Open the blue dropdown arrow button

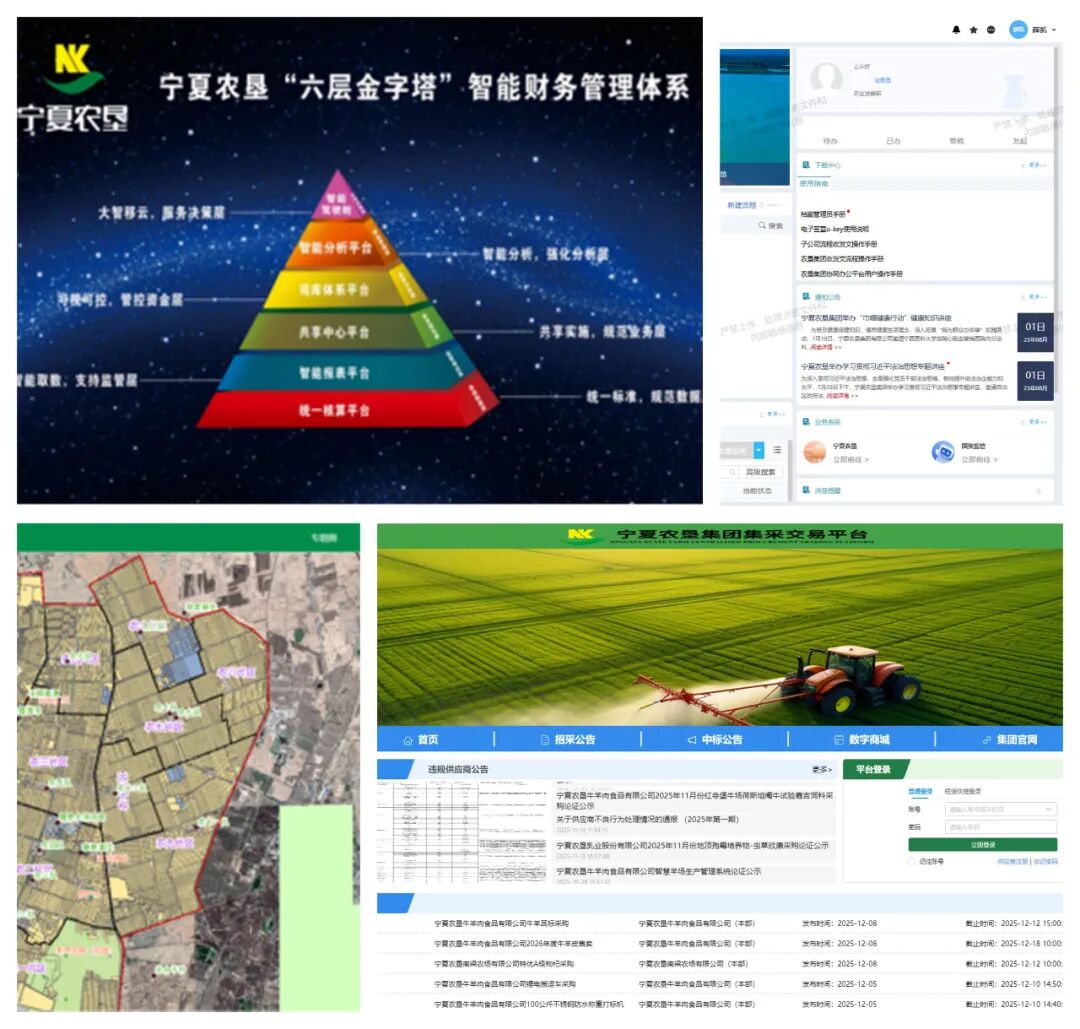(758, 450)
